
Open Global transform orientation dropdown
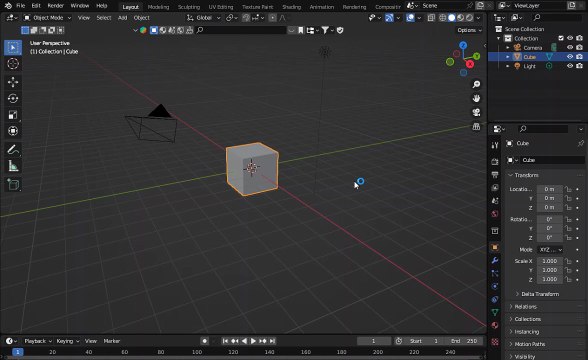pyautogui.click(x=204, y=18)
